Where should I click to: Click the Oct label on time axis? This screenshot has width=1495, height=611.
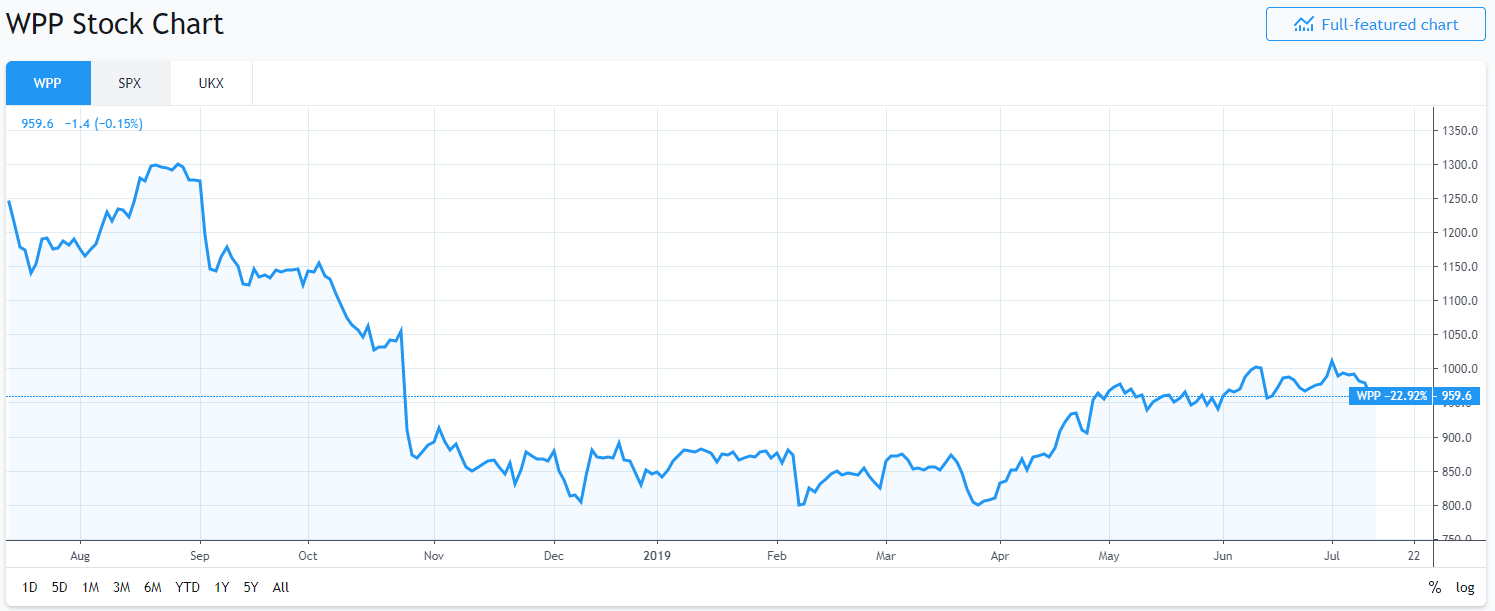[307, 555]
